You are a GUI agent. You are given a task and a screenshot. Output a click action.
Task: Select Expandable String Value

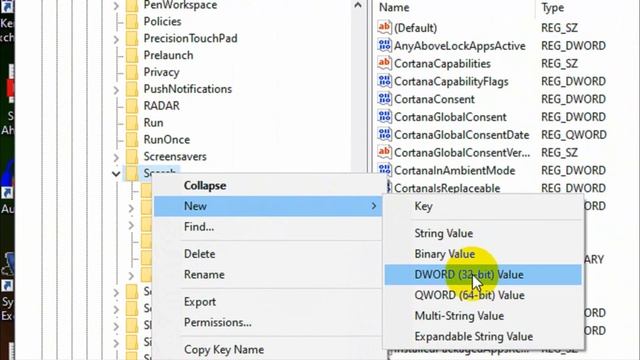(483, 336)
